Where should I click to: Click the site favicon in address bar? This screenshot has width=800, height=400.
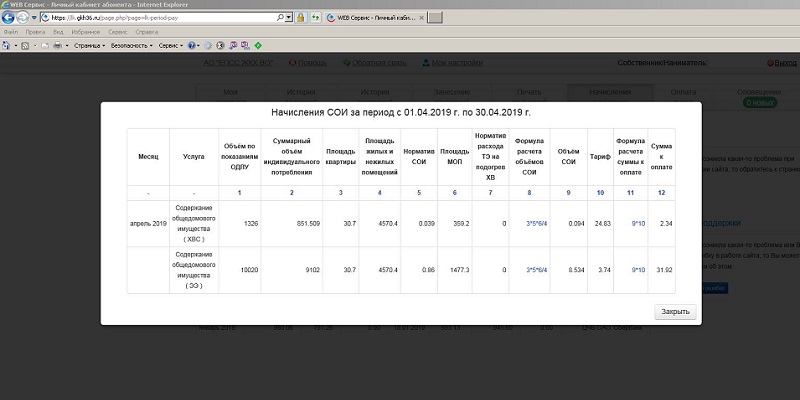coord(45,17)
